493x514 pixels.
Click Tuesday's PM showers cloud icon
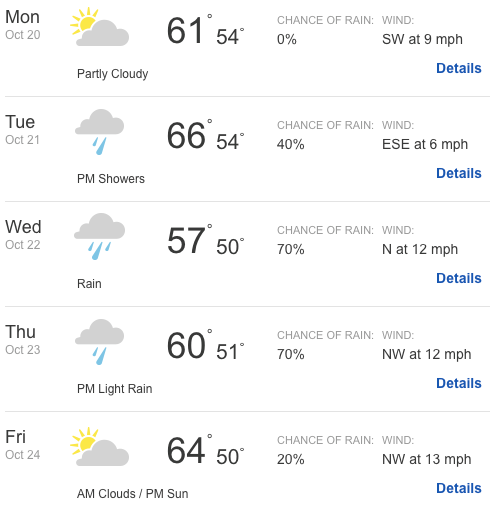click(x=99, y=132)
